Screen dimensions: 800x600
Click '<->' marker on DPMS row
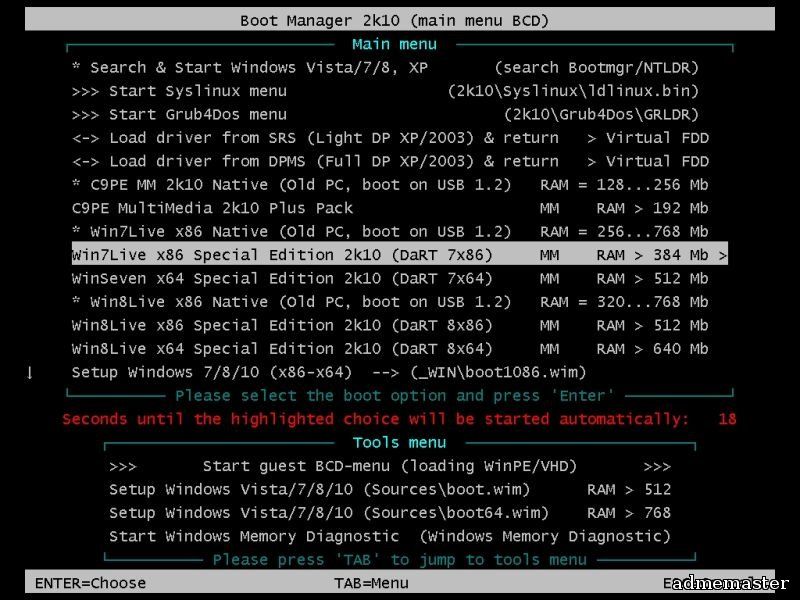coord(86,162)
